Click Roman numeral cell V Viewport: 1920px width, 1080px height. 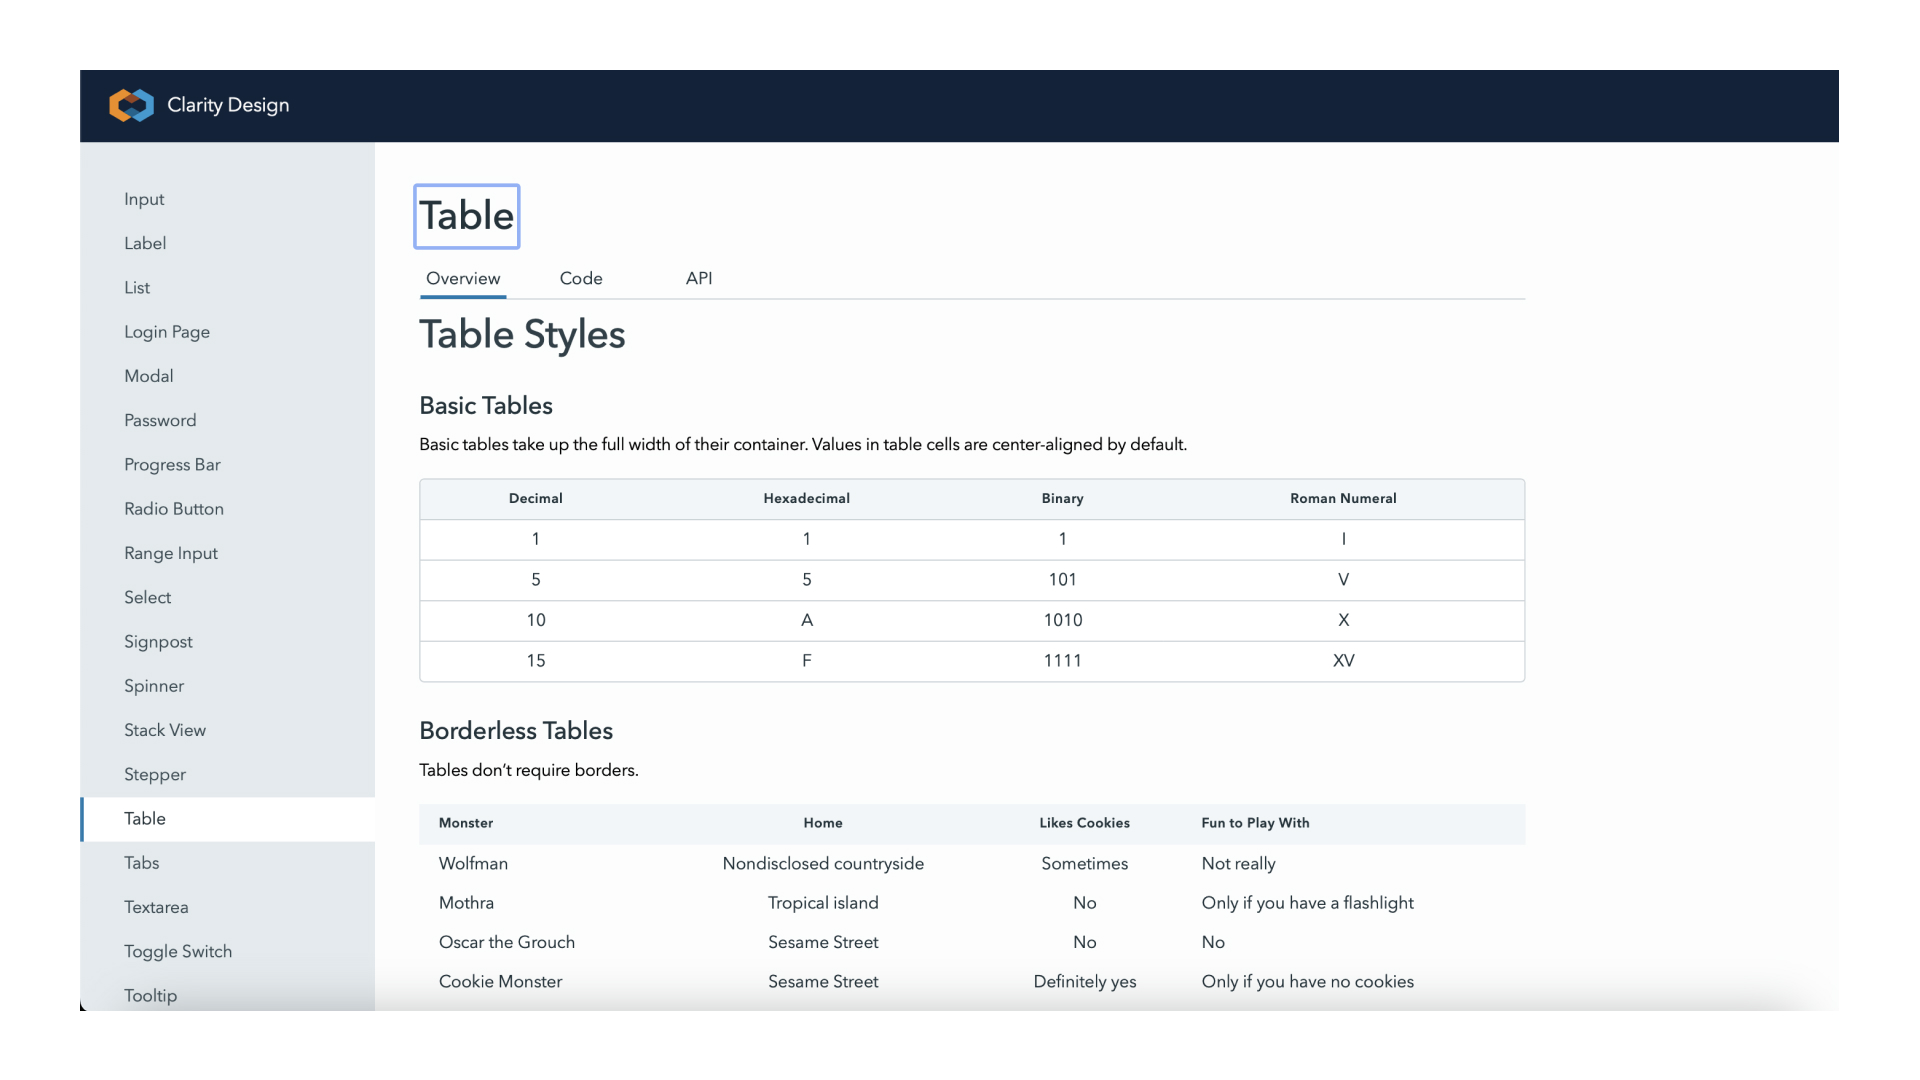(1343, 580)
